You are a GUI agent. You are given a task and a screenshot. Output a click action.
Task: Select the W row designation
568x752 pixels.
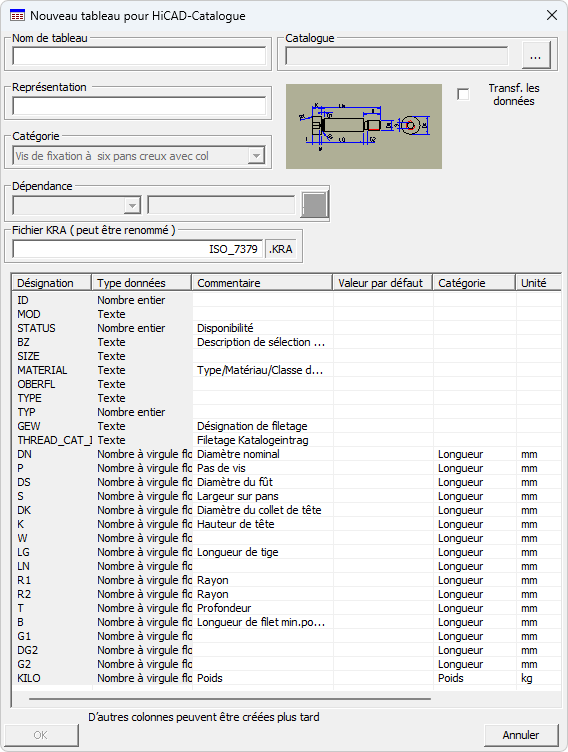pos(22,538)
